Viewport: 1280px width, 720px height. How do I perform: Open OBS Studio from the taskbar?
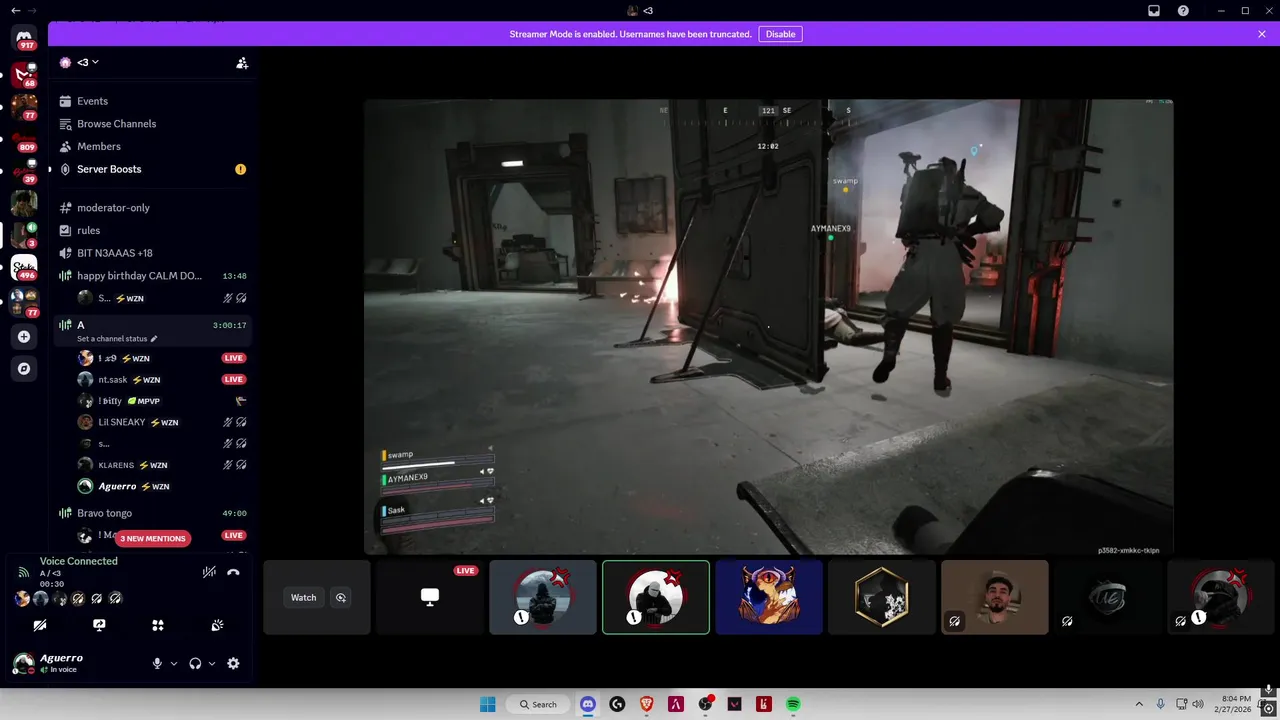pyautogui.click(x=706, y=704)
